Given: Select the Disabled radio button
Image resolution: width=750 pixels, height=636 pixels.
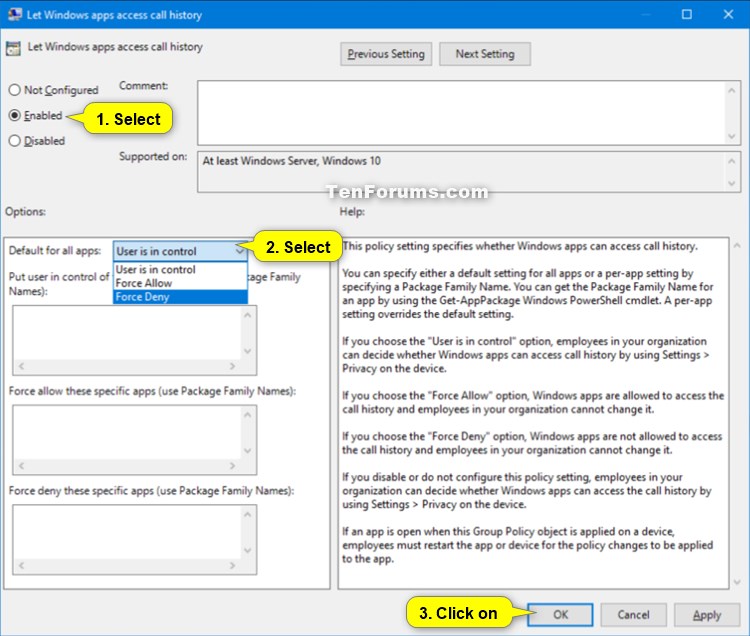Looking at the screenshot, I should [15, 141].
